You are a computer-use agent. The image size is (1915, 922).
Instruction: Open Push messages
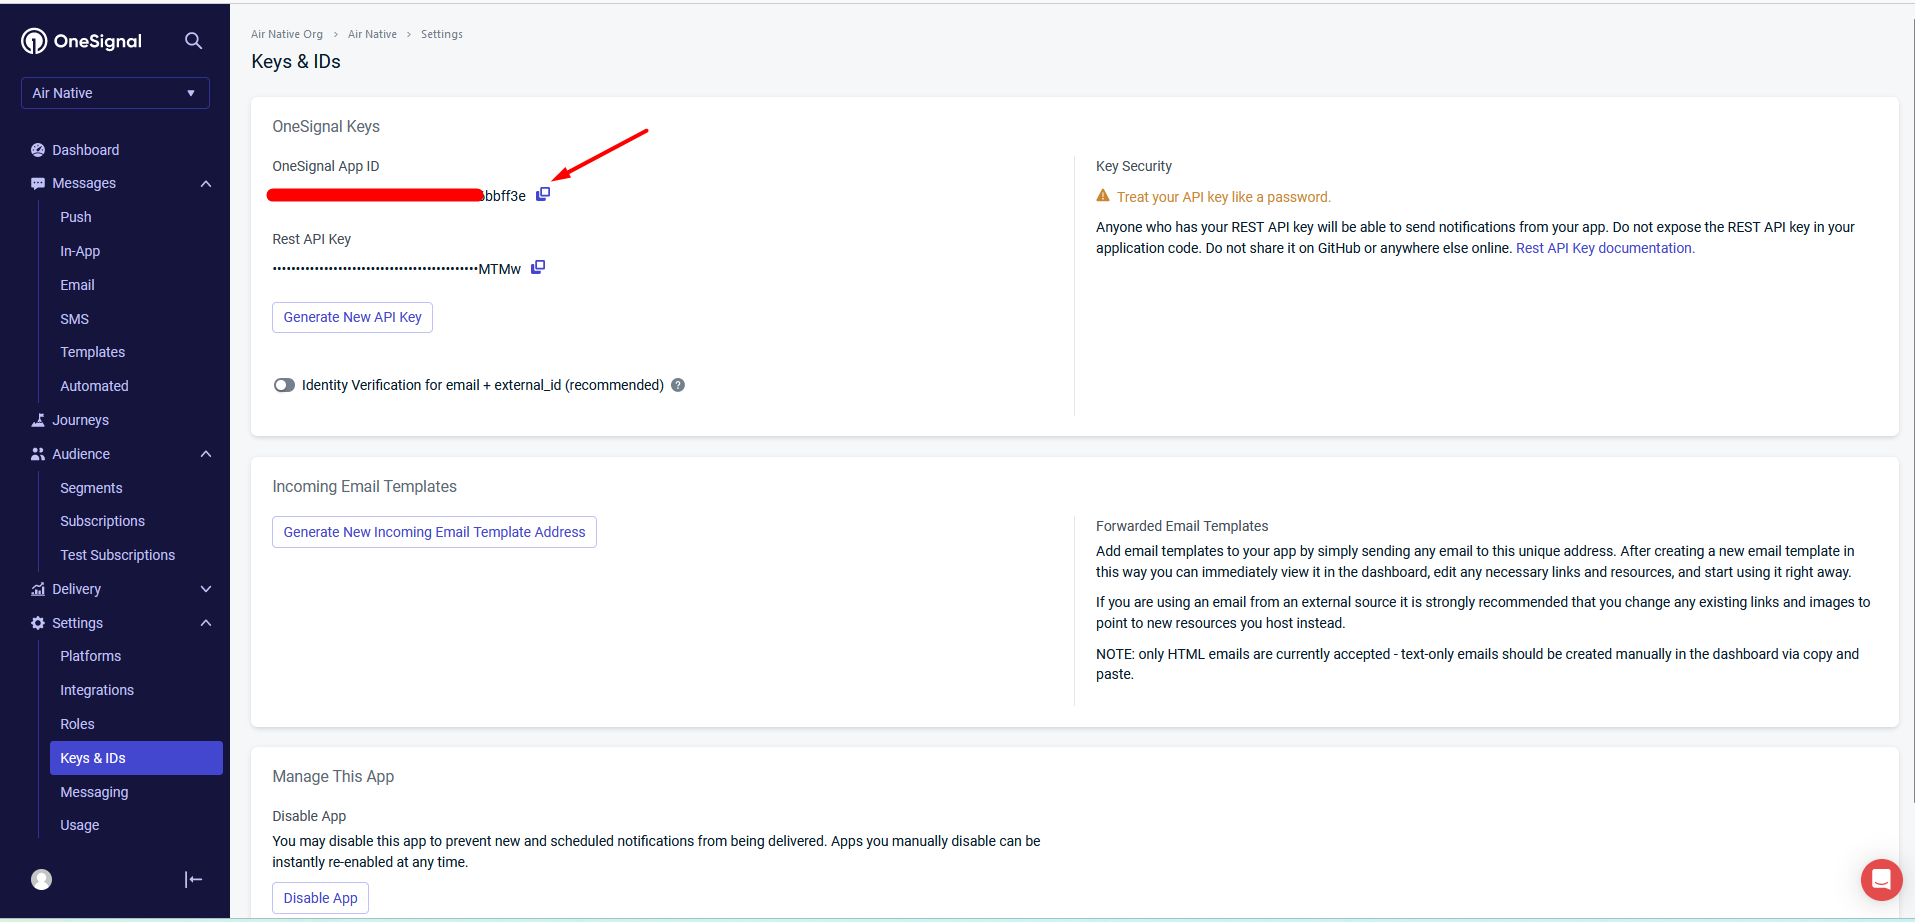76,217
